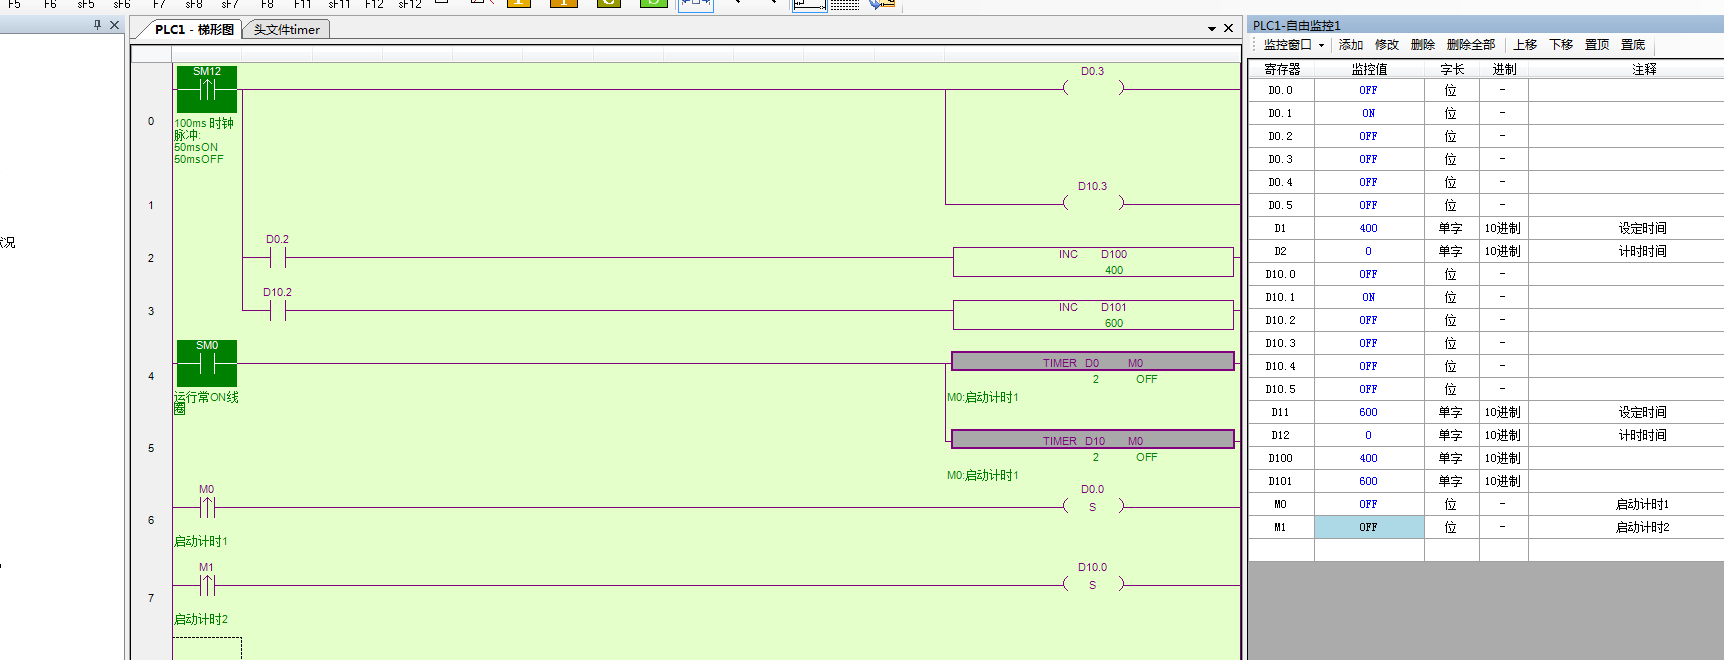Click the D10.0 set coil
Screen dimensions: 1724x660
pyautogui.click(x=1093, y=585)
